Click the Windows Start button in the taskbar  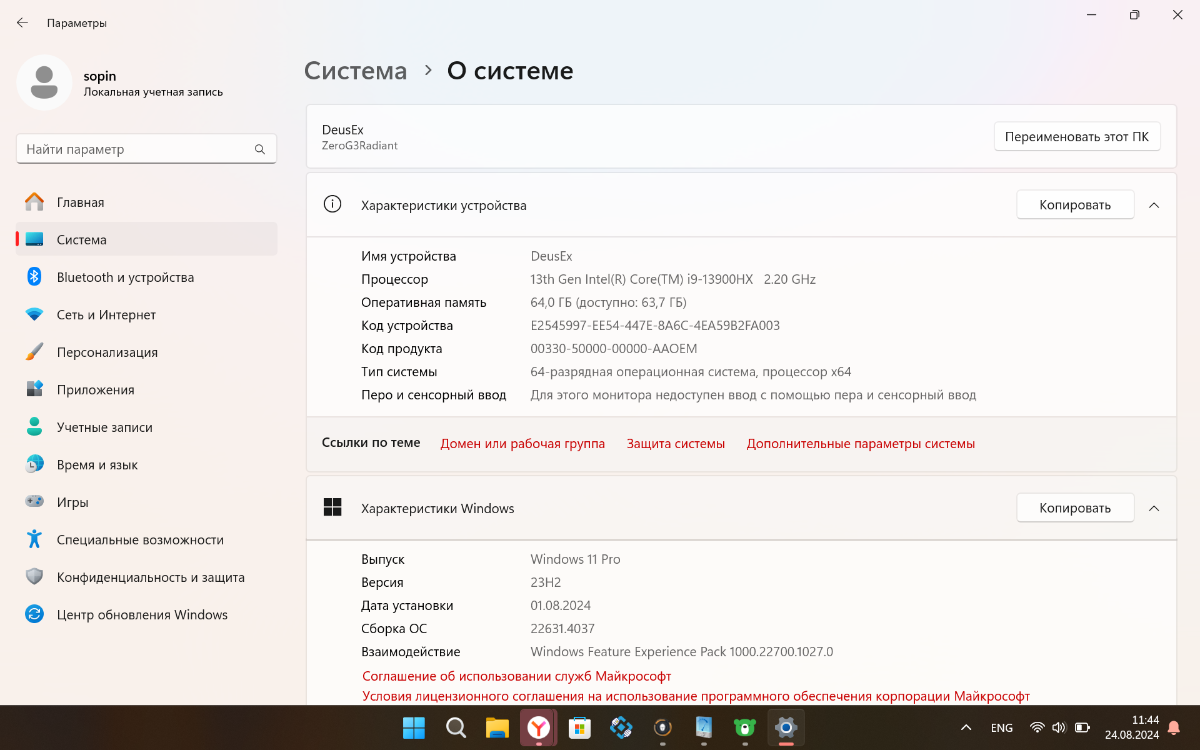(413, 728)
